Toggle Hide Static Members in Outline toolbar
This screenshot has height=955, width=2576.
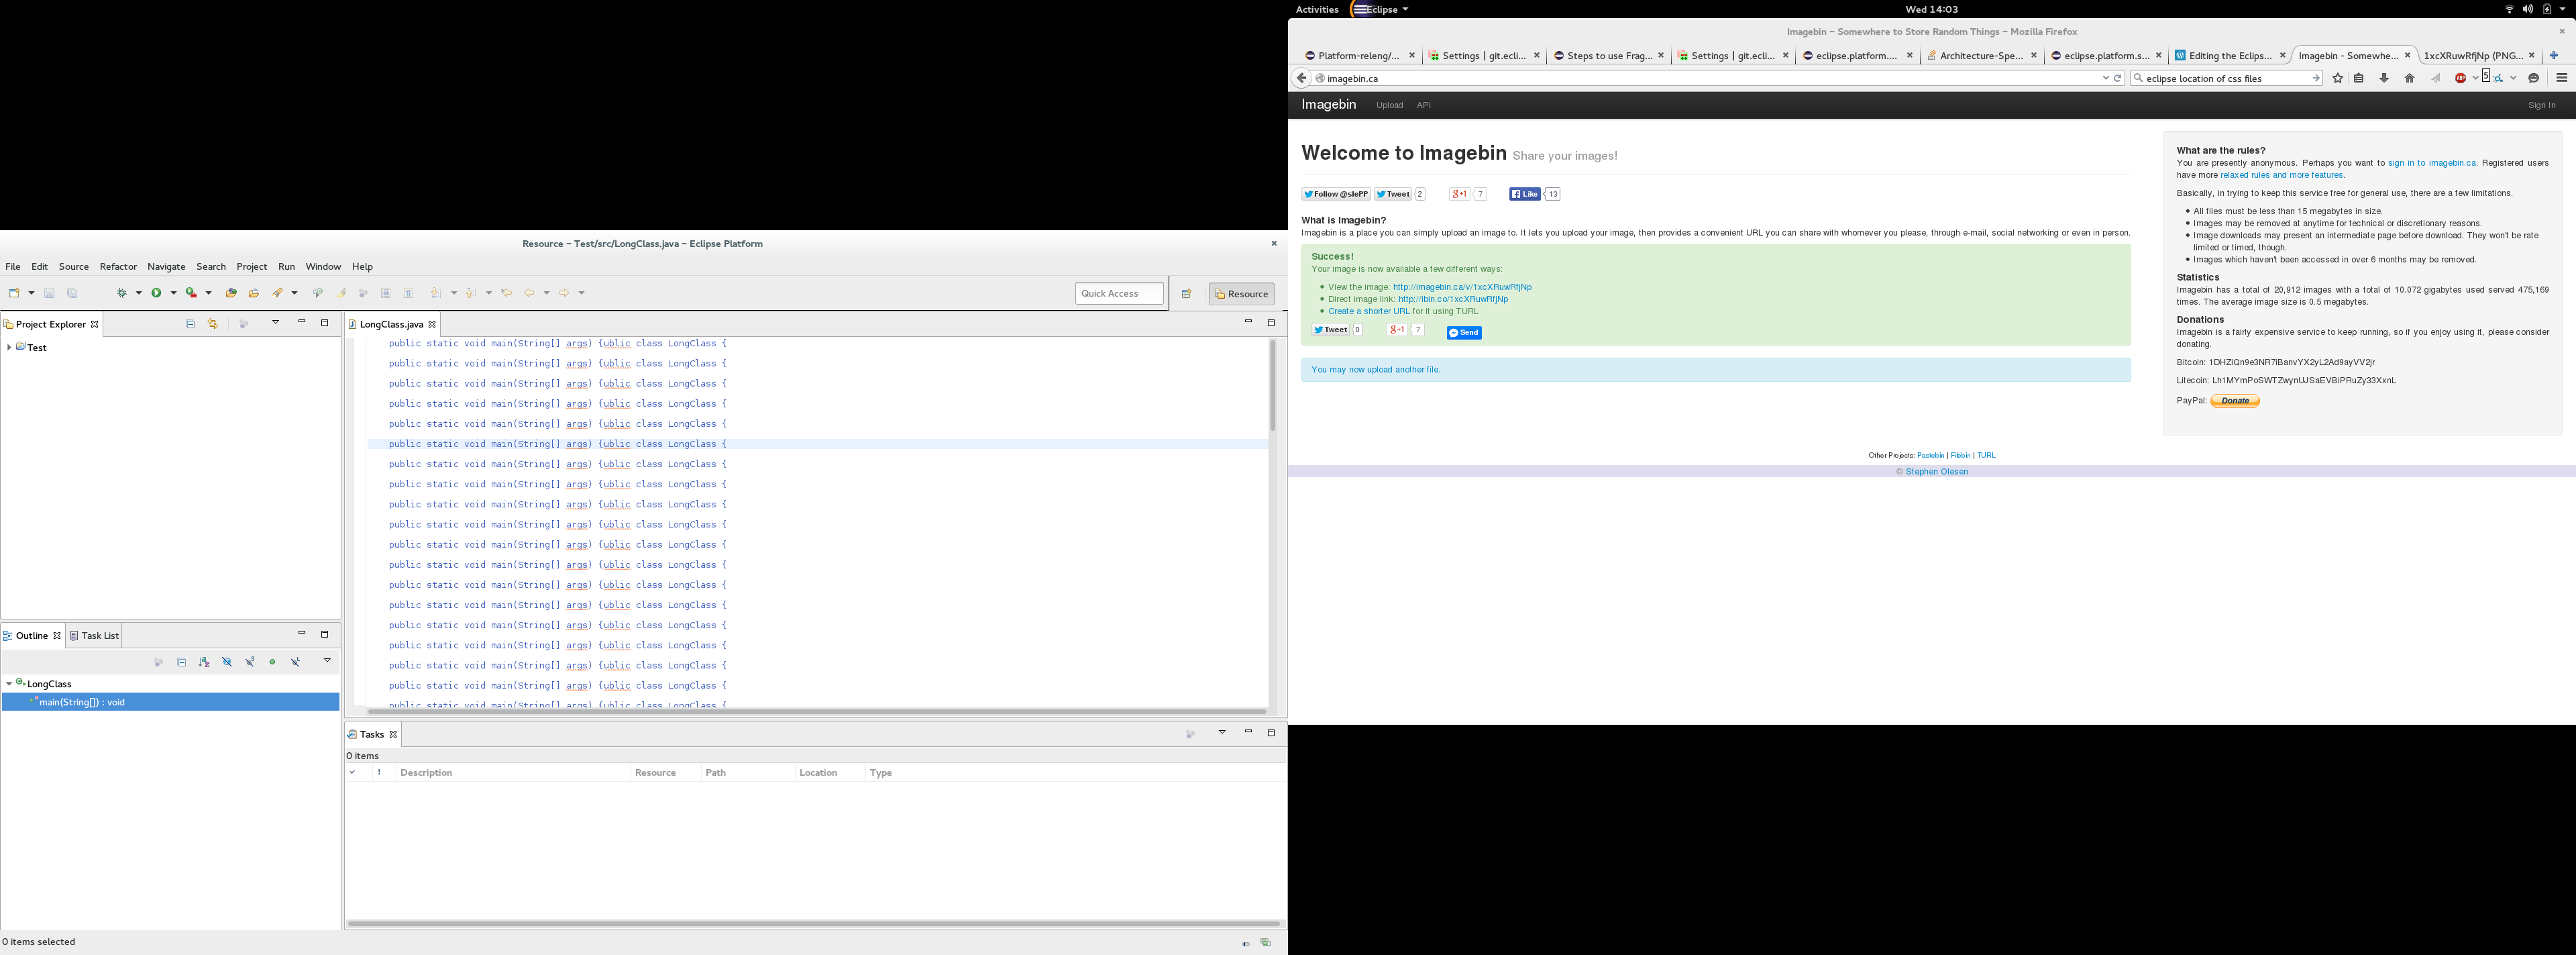pyautogui.click(x=250, y=662)
